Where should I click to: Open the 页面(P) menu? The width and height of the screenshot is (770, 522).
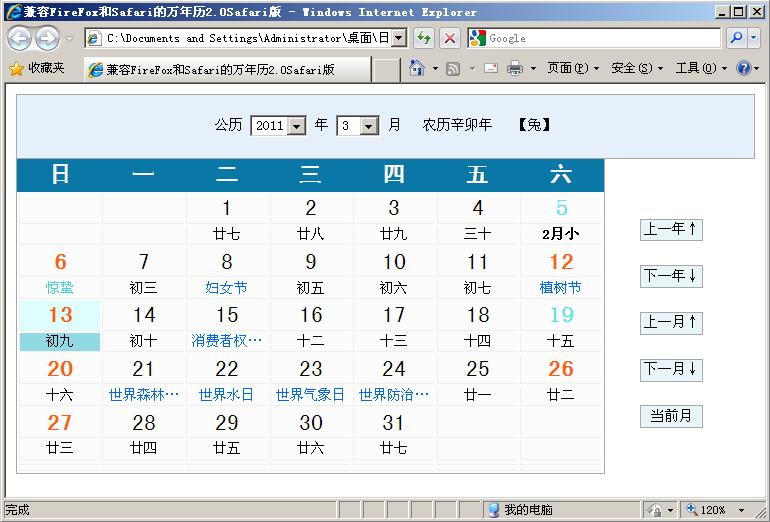[573, 68]
